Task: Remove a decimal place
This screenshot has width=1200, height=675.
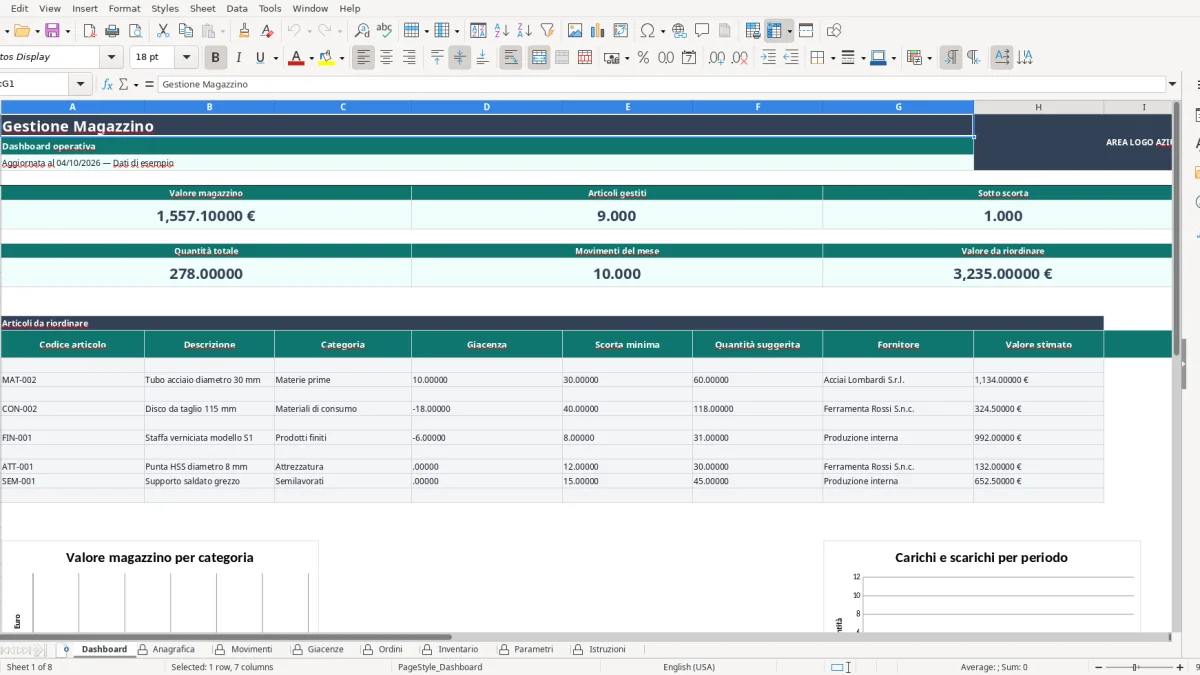Action: pos(740,58)
